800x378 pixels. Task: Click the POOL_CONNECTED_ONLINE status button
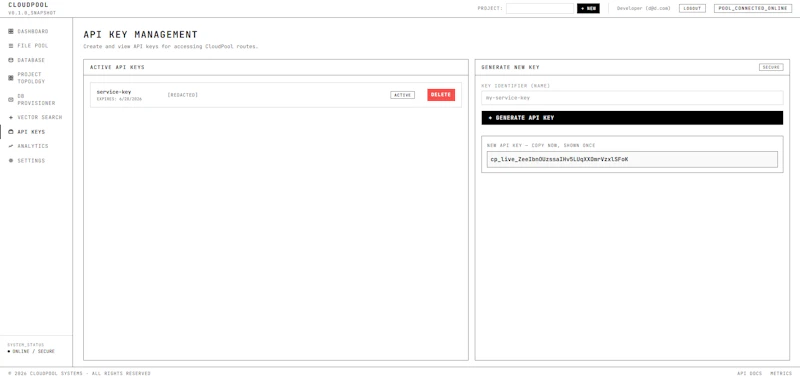coord(753,9)
